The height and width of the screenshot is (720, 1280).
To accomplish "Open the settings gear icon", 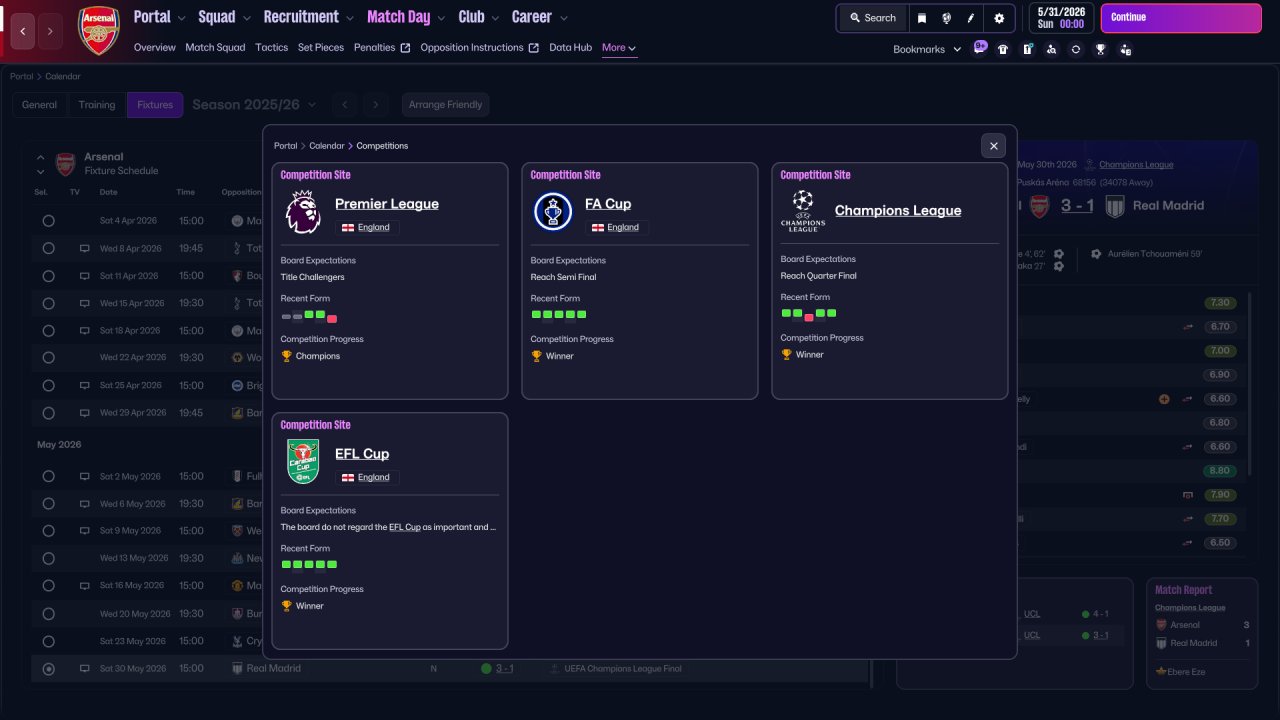I will click(x=999, y=18).
